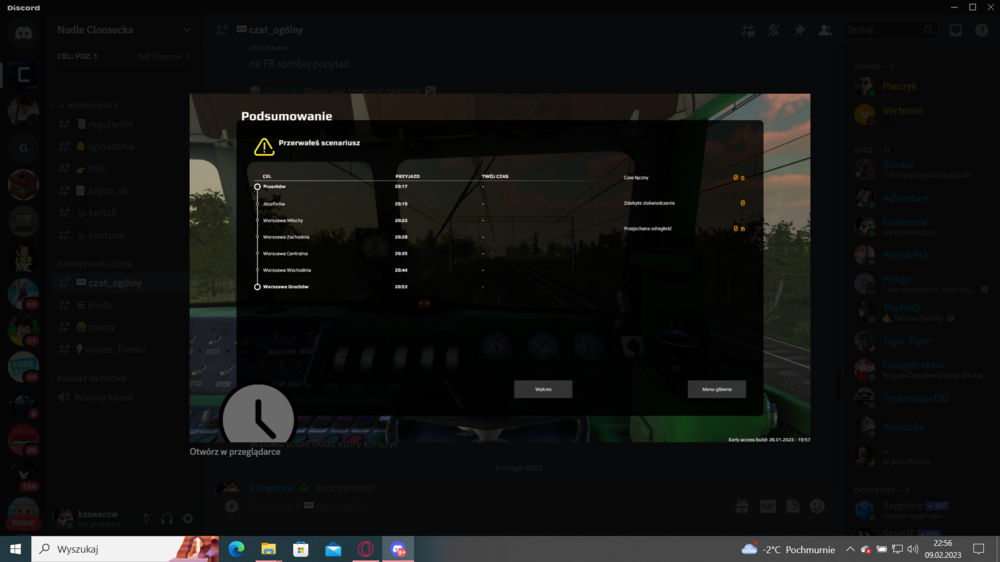Show hidden system tray icons chevron

[850, 549]
